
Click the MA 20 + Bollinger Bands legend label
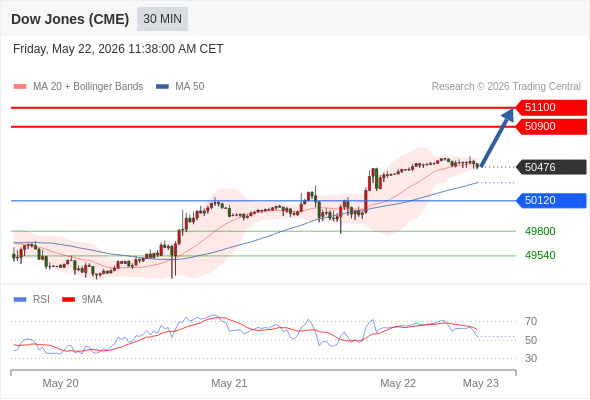(x=88, y=87)
